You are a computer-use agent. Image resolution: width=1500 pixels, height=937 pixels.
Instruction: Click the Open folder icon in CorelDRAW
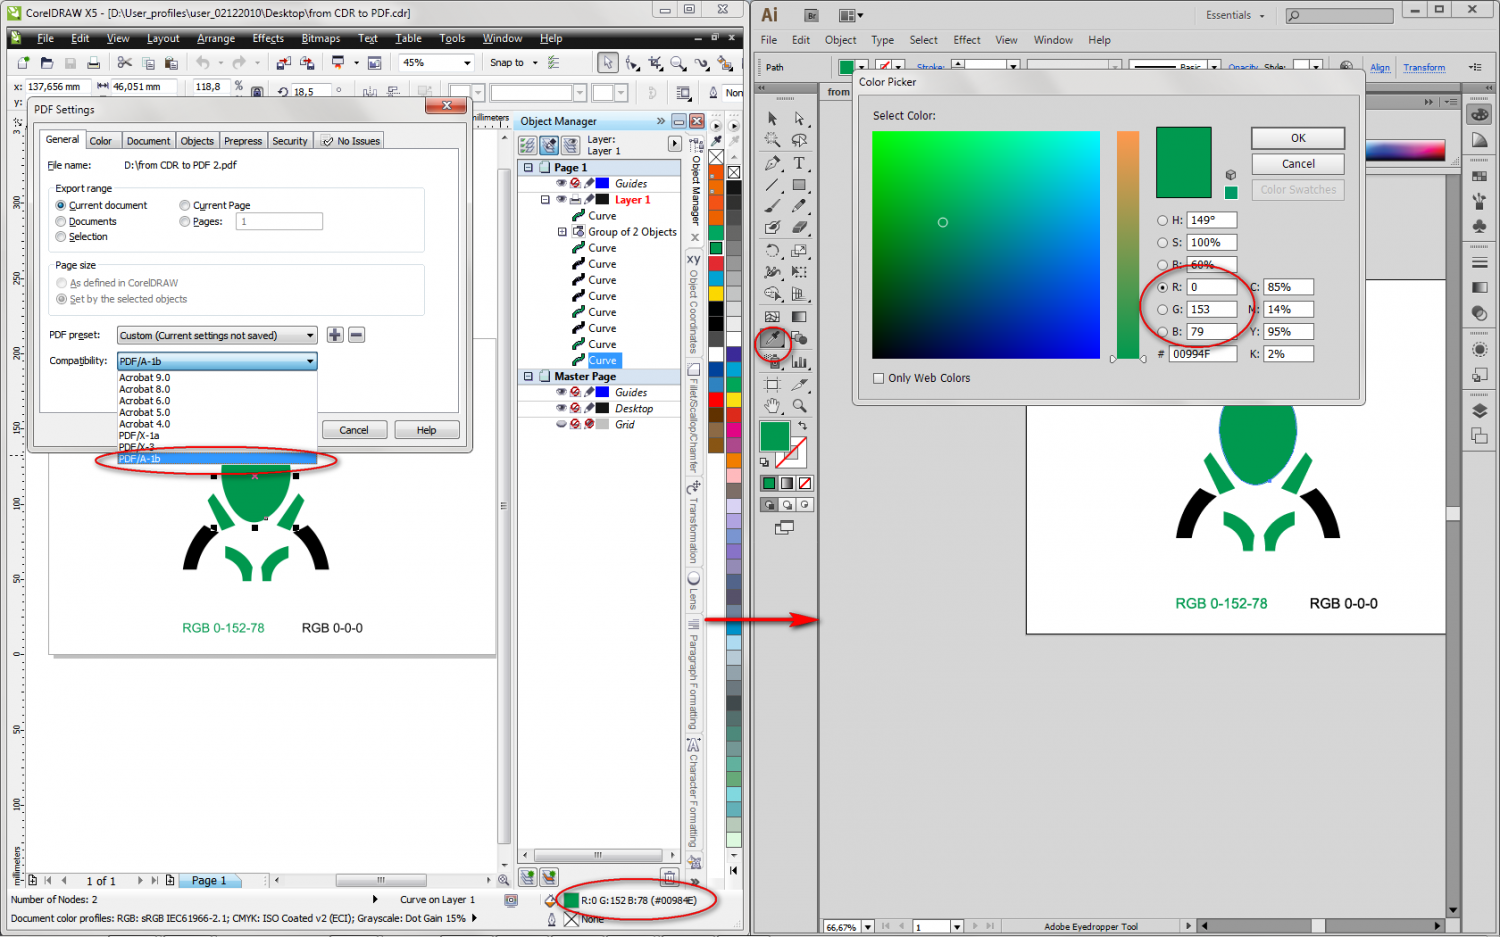click(x=47, y=63)
